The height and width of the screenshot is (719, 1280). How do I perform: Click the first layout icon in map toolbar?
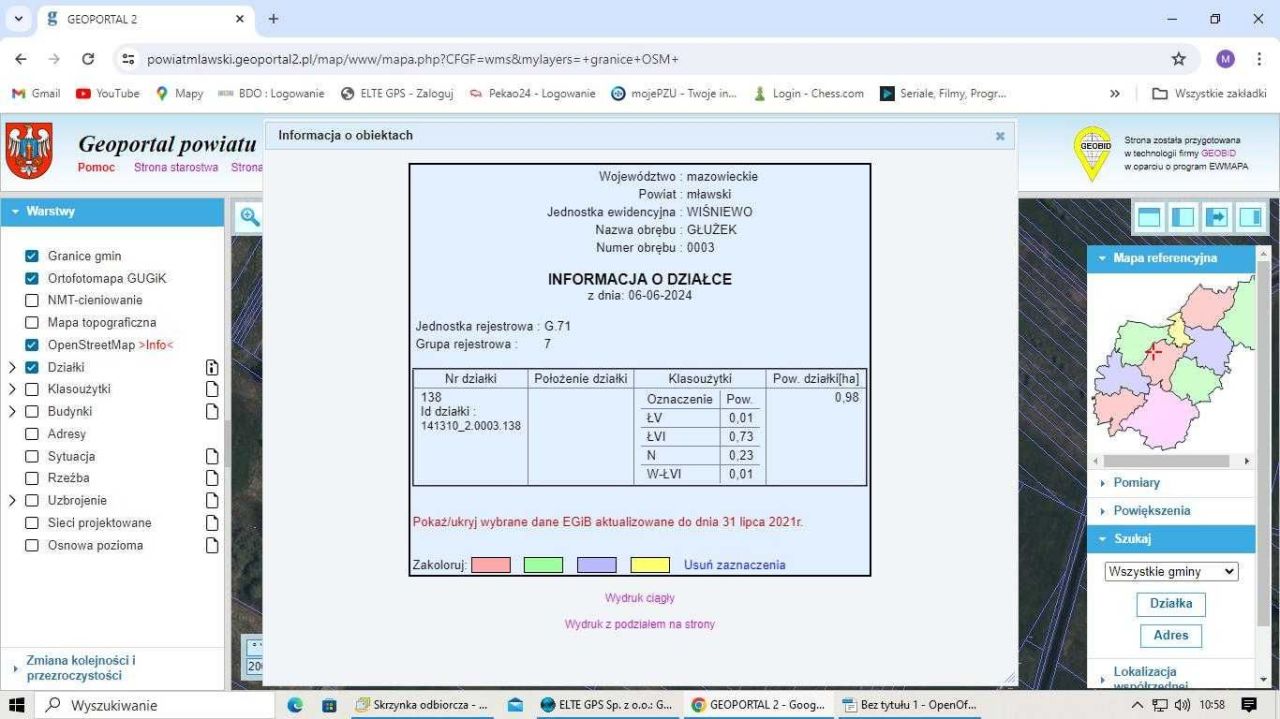point(1149,217)
